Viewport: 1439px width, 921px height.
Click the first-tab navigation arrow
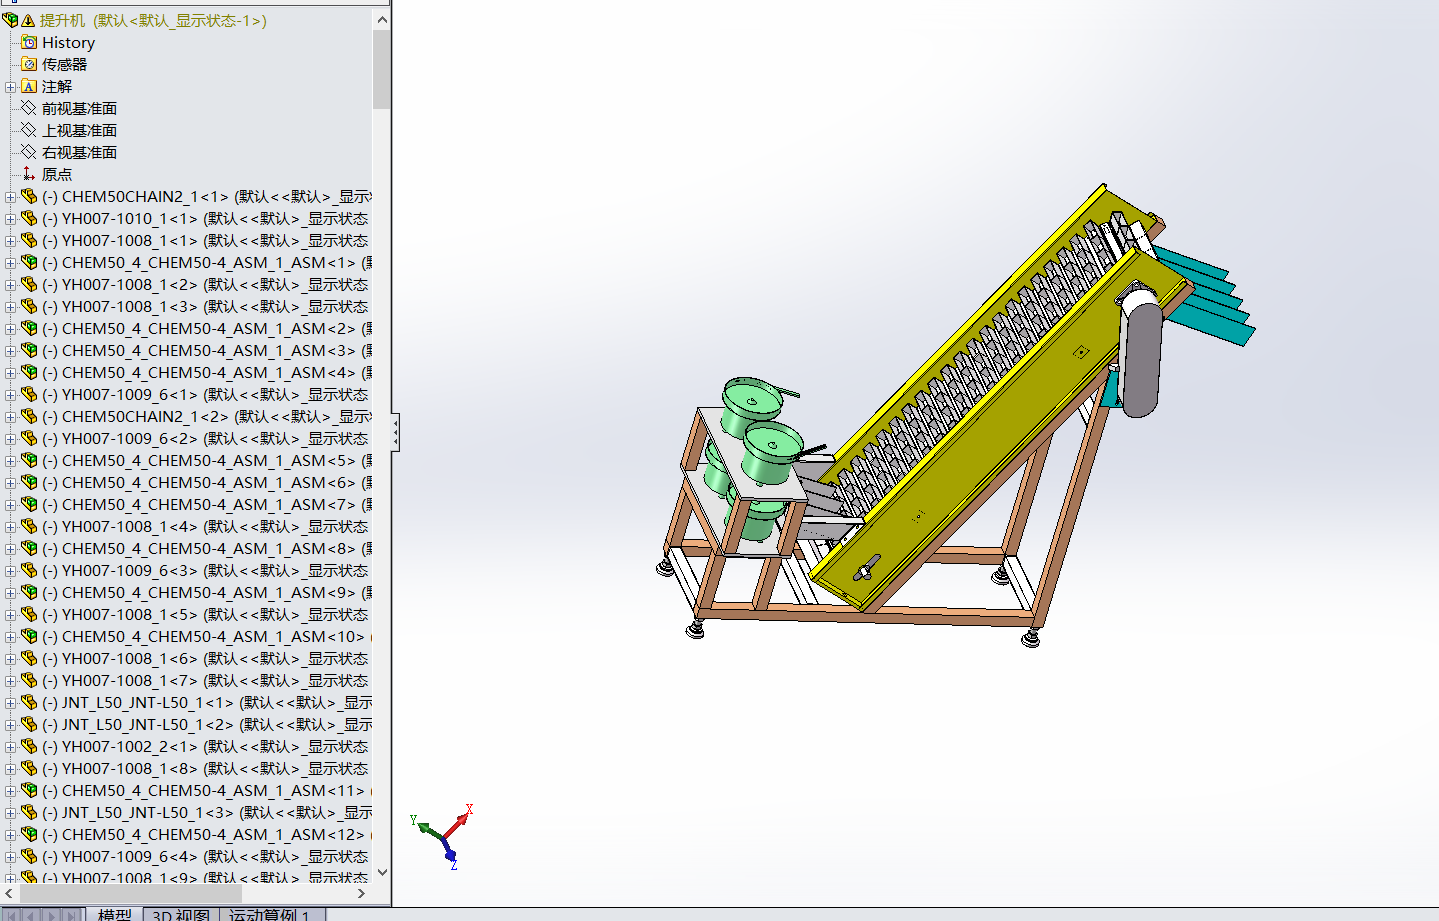click(12, 914)
